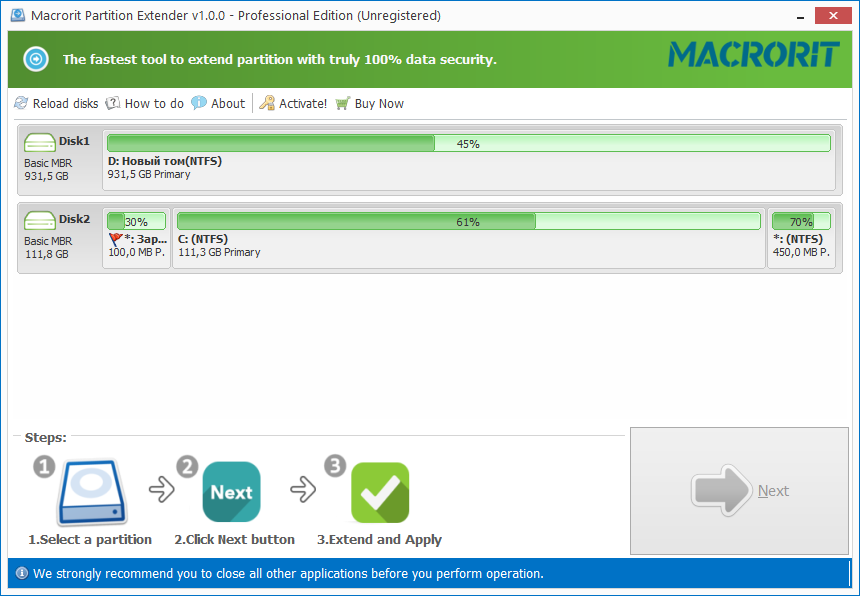Click the circular logo icon in the green banner
The width and height of the screenshot is (860, 596).
pyautogui.click(x=35, y=59)
